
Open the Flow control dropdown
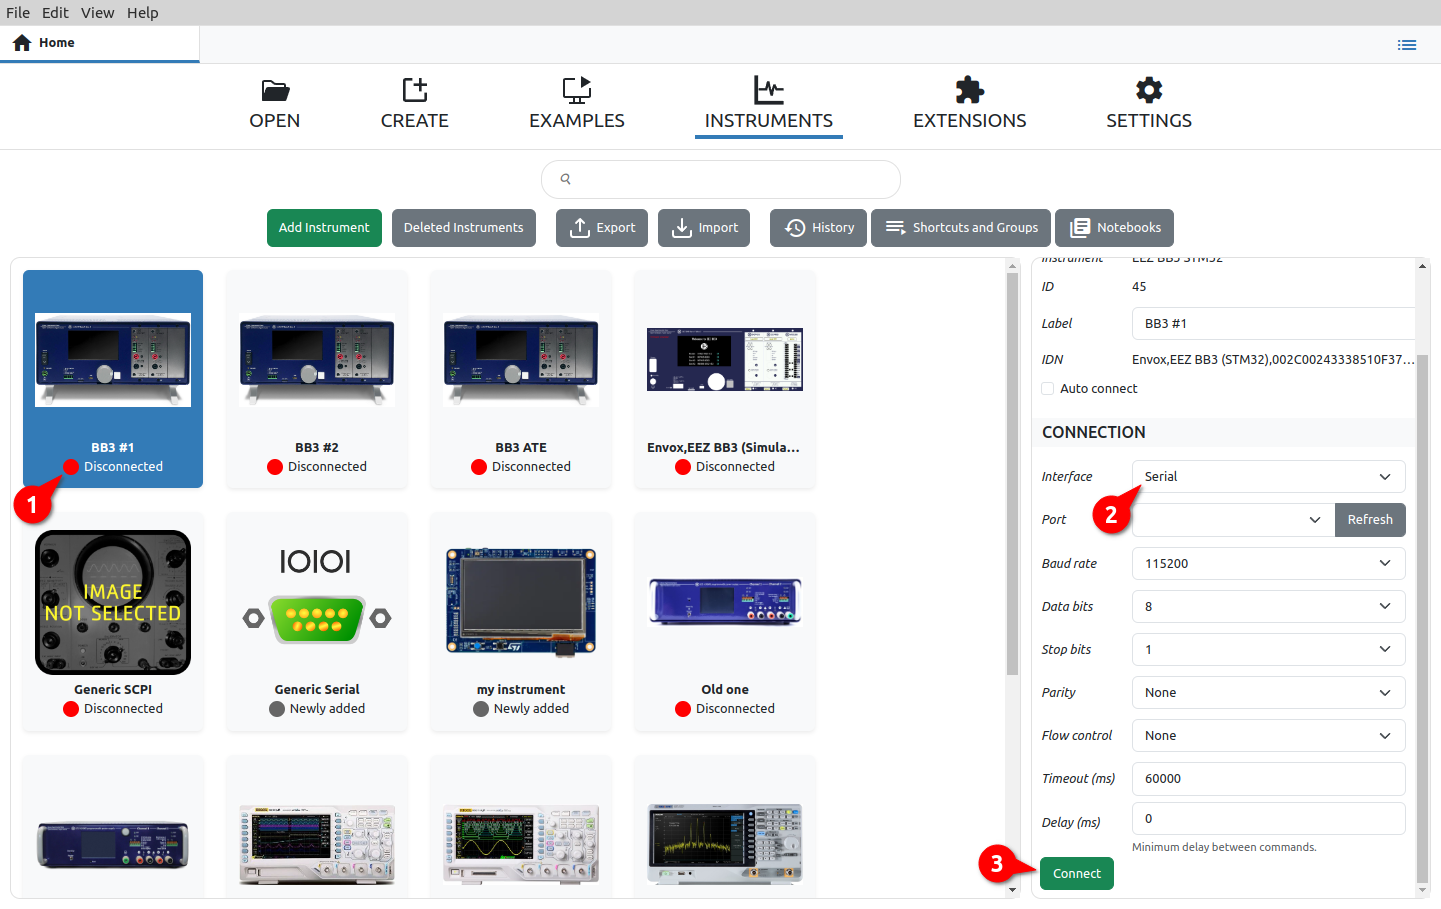tap(1268, 736)
